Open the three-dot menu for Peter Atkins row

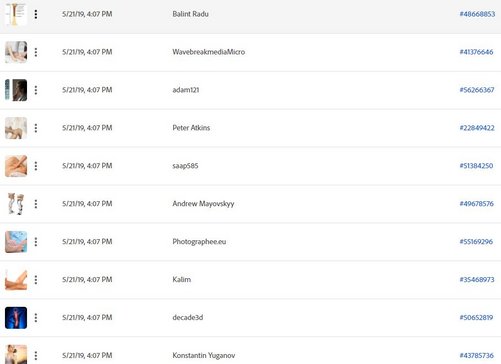click(x=36, y=128)
